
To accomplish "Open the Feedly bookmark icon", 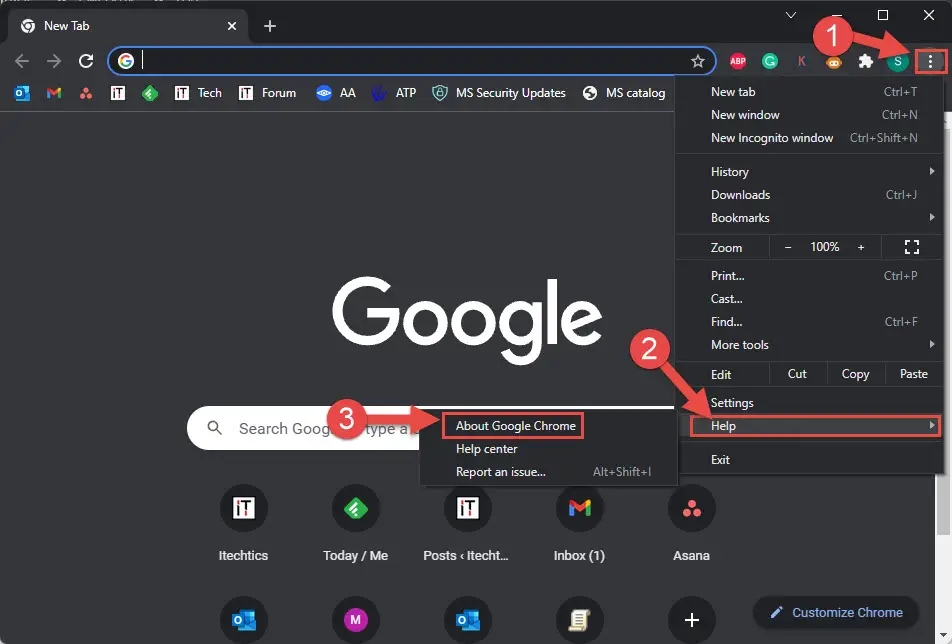I will tap(149, 93).
